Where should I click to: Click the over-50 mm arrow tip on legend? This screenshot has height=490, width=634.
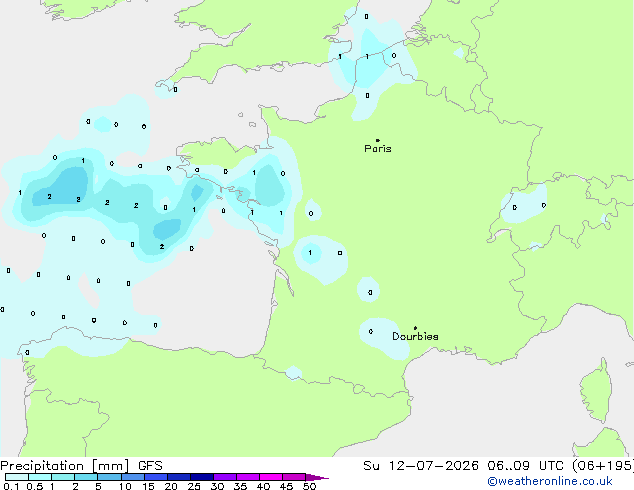(317, 477)
